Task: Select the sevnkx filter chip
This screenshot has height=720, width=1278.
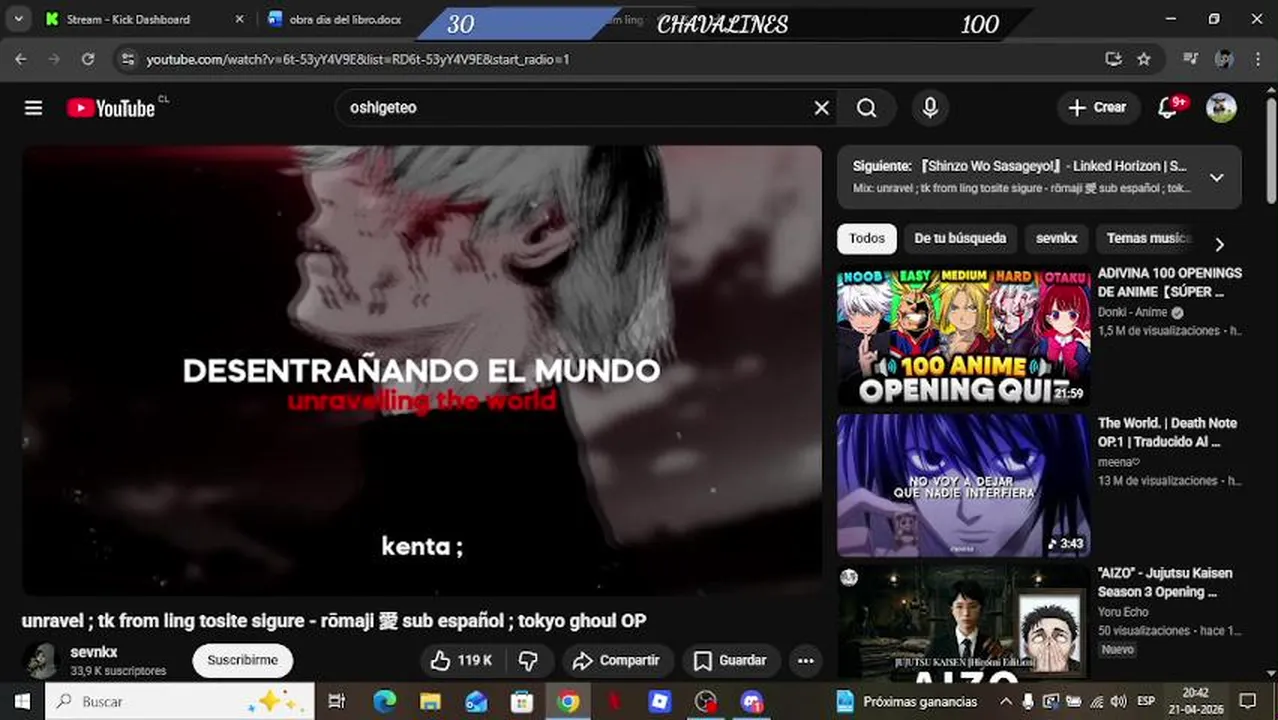Action: [x=1057, y=238]
